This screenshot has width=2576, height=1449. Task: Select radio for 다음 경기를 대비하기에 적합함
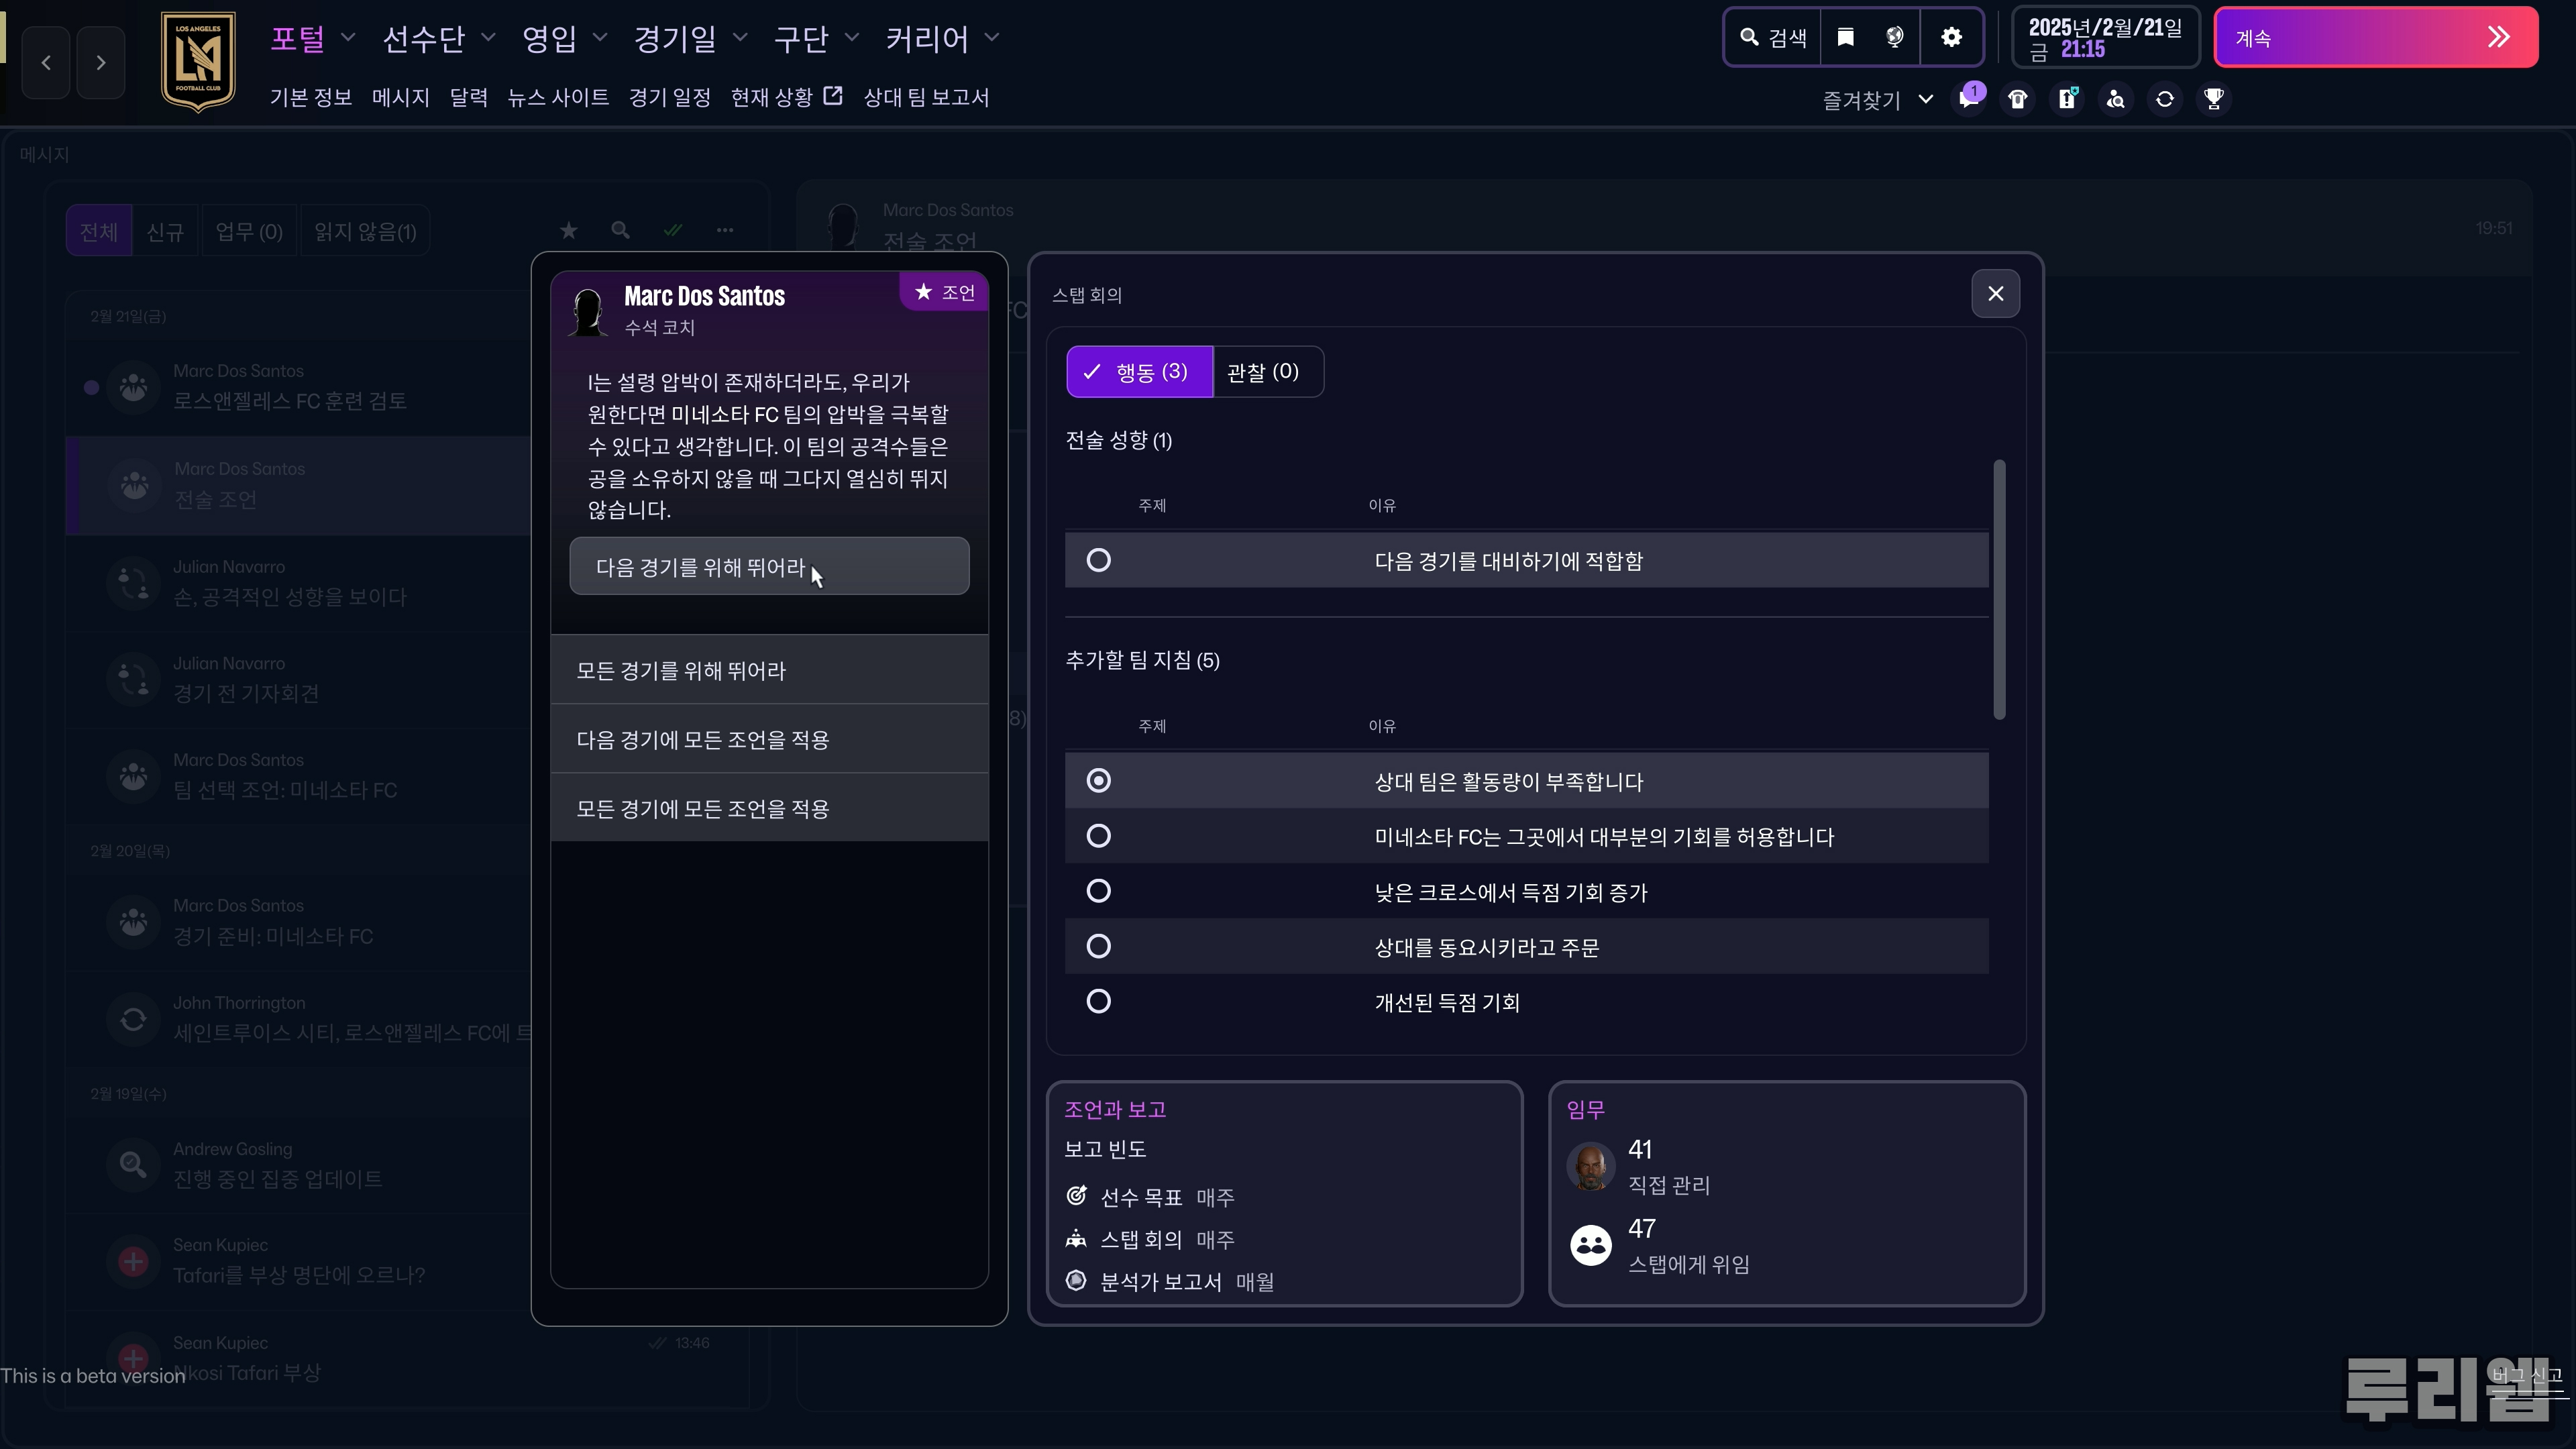tap(1098, 560)
